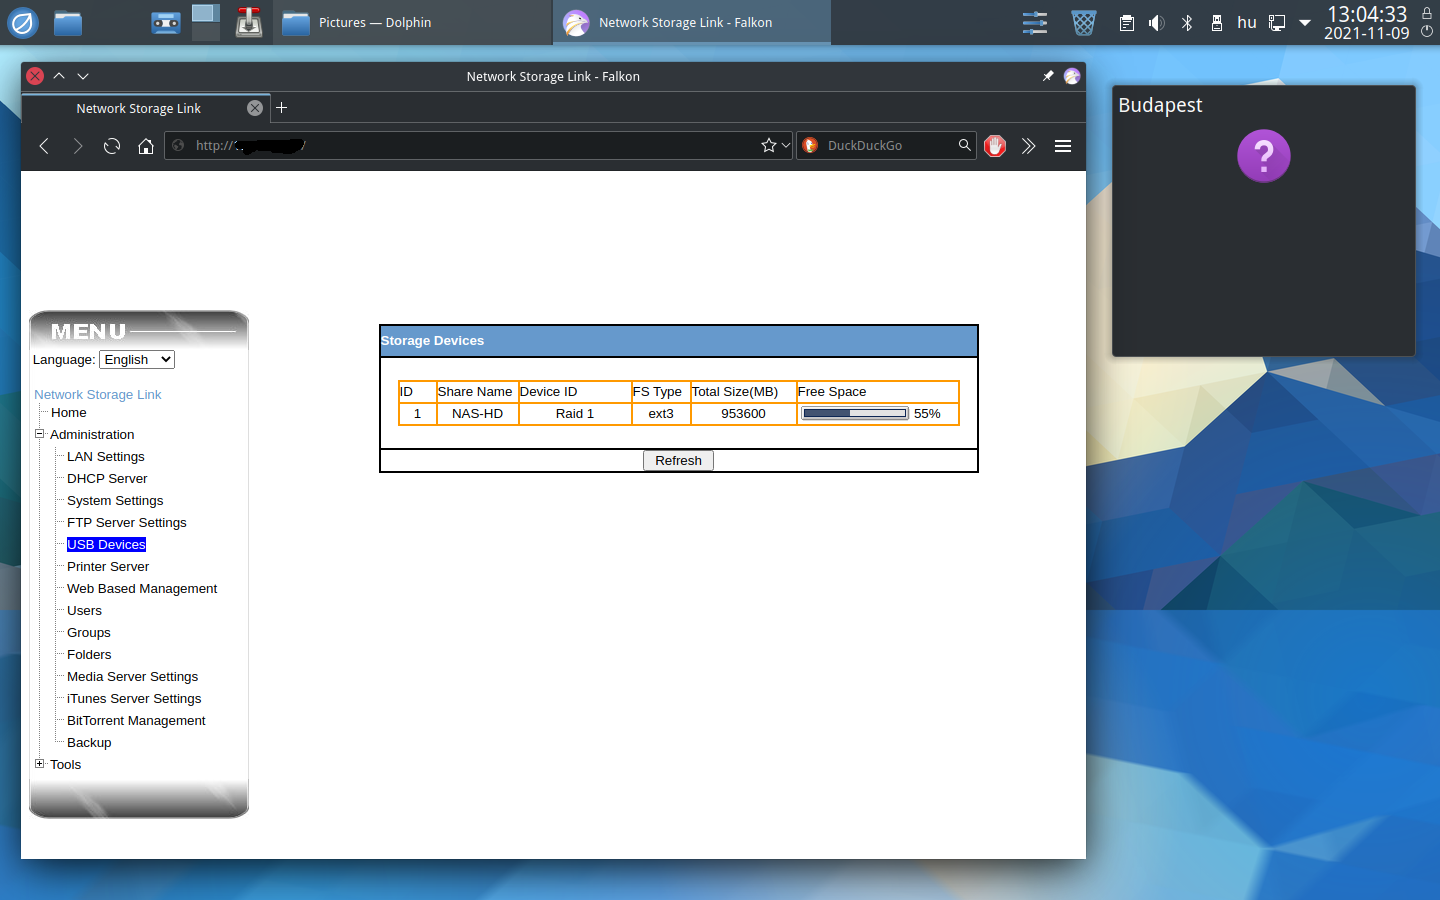Open the DuckDuckGo search engine selector
Image resolution: width=1440 pixels, height=900 pixels.
[x=810, y=146]
